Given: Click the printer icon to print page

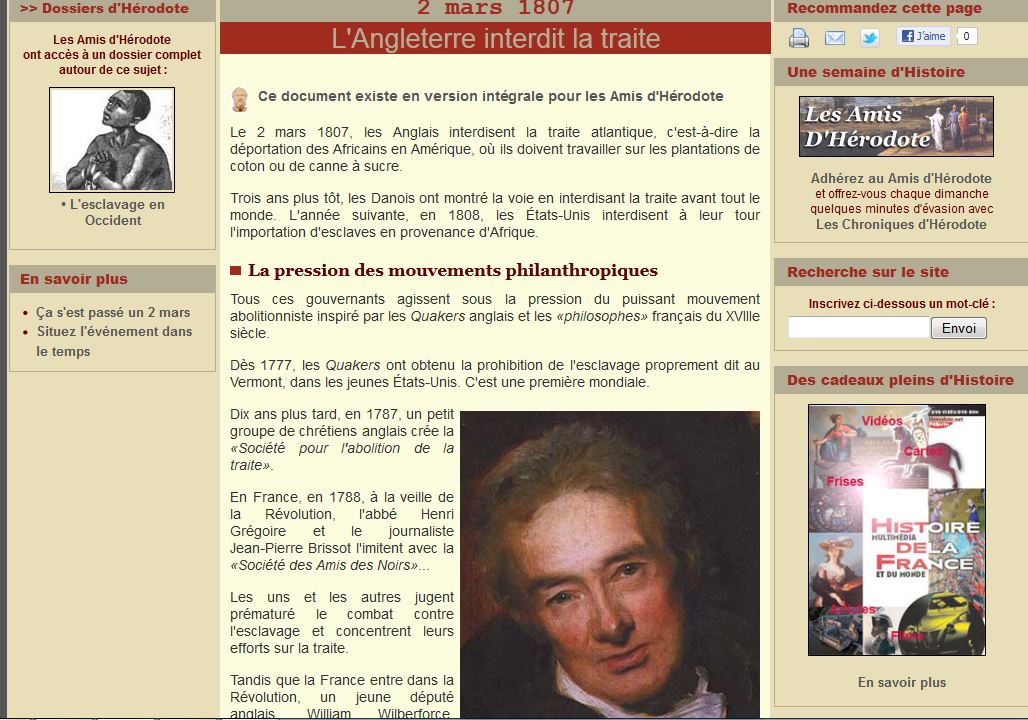Looking at the screenshot, I should [x=799, y=37].
